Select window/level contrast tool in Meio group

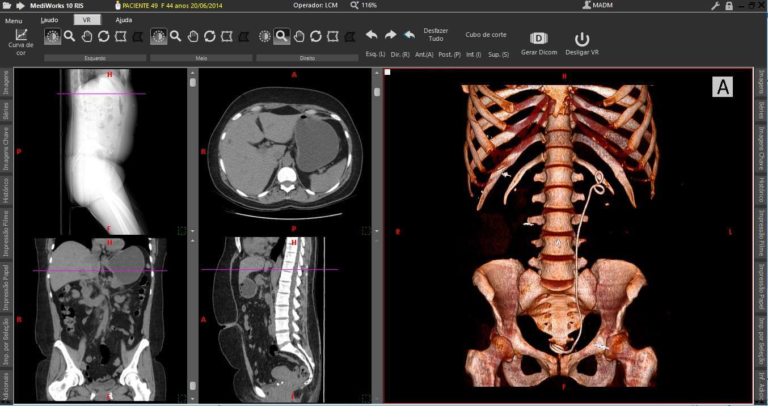tap(159, 36)
